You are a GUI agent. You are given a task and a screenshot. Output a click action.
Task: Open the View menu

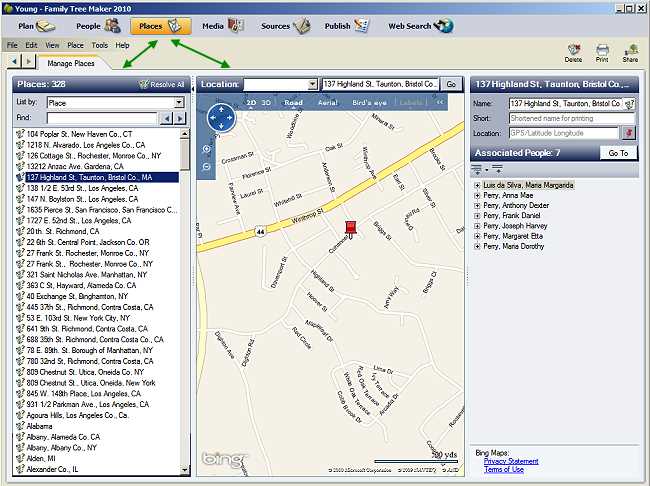(52, 45)
